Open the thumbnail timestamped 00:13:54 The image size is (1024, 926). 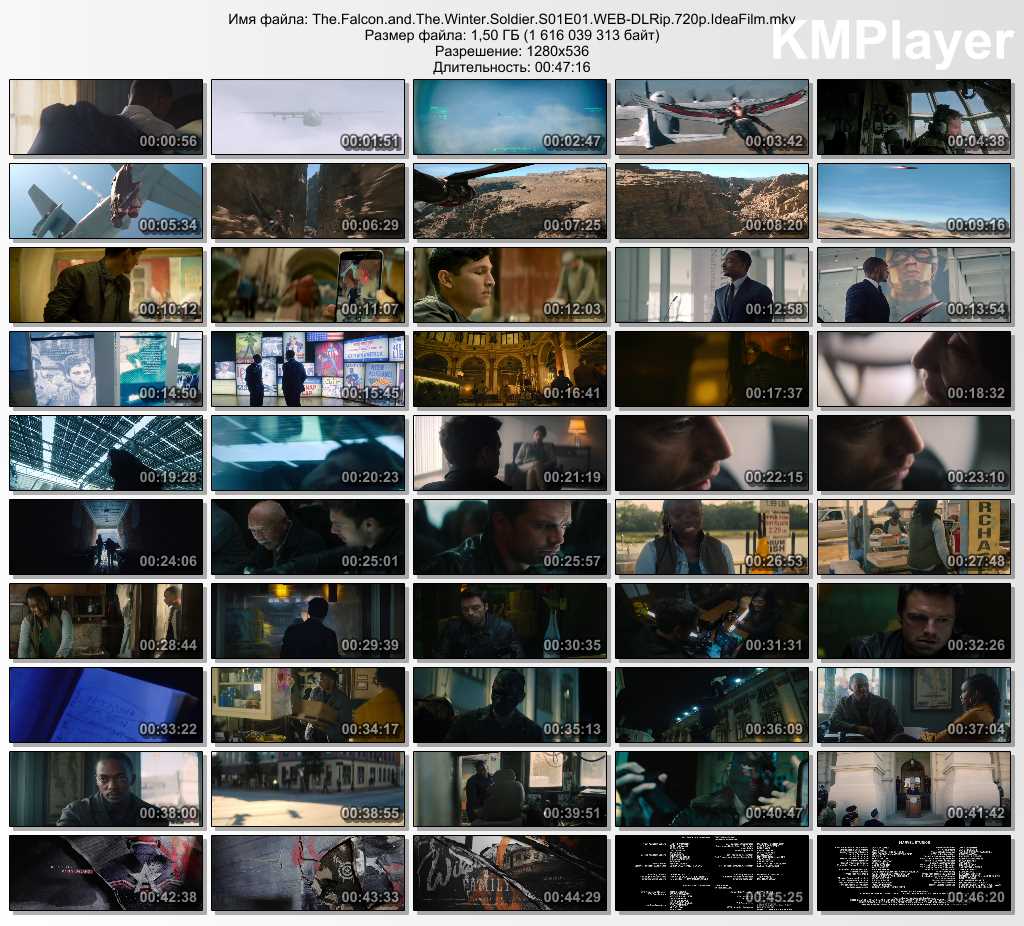tap(914, 285)
